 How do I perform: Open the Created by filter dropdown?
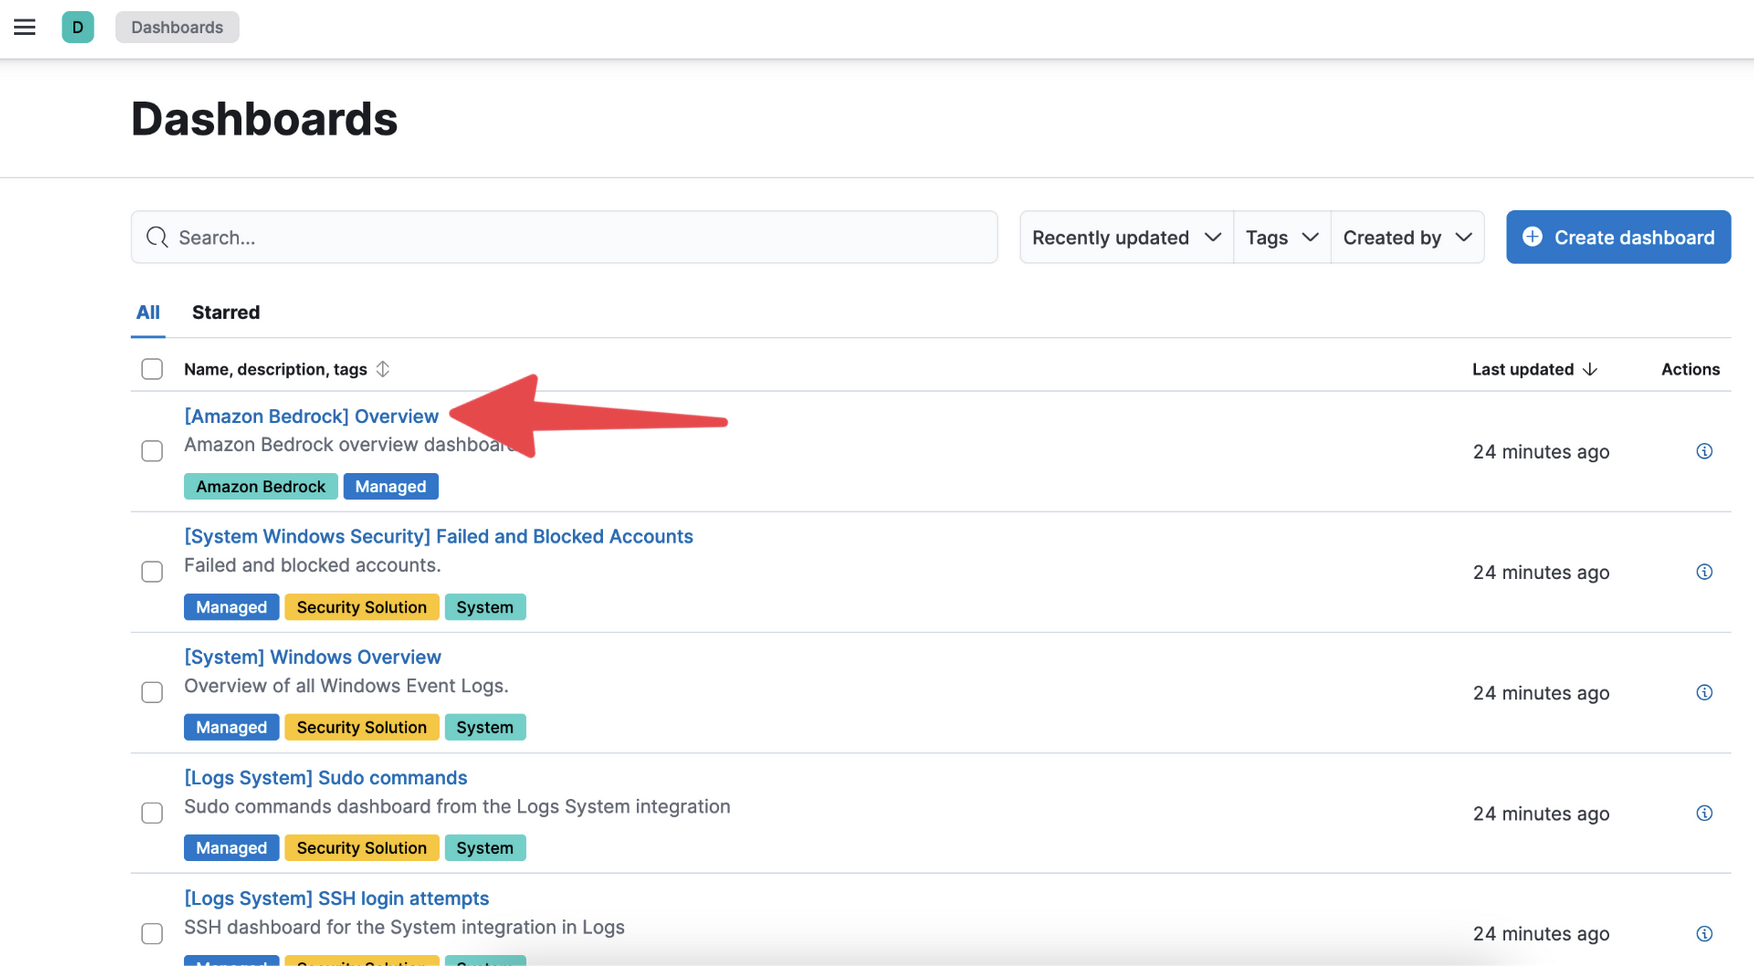tap(1407, 237)
